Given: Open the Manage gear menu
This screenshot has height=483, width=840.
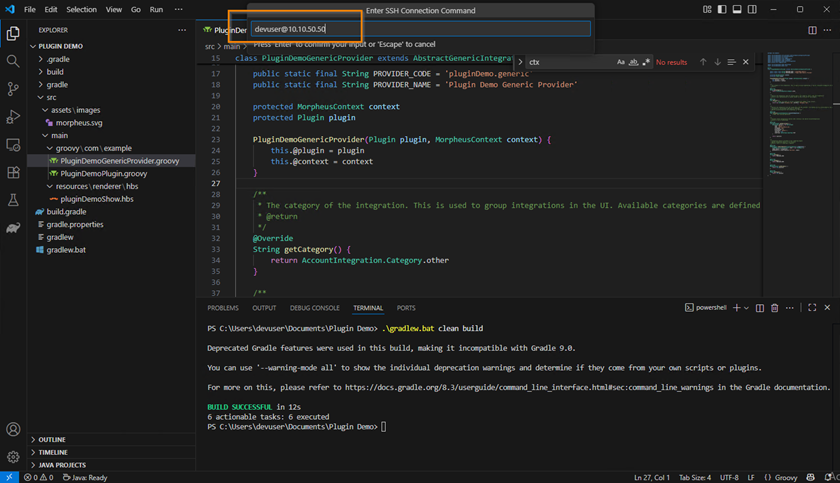Looking at the screenshot, I should pos(13,457).
